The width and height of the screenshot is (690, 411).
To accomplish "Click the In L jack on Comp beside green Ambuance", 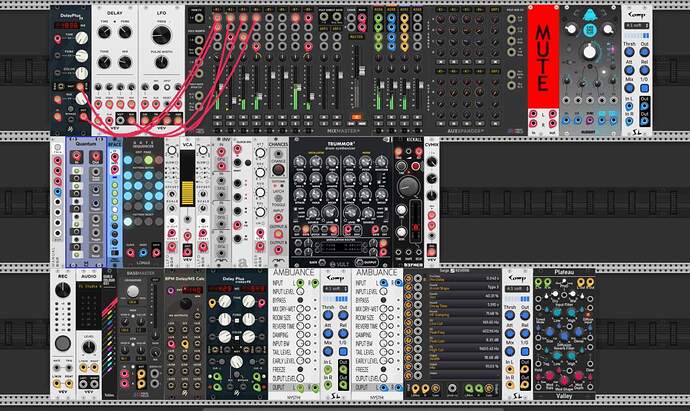I will coord(328,370).
